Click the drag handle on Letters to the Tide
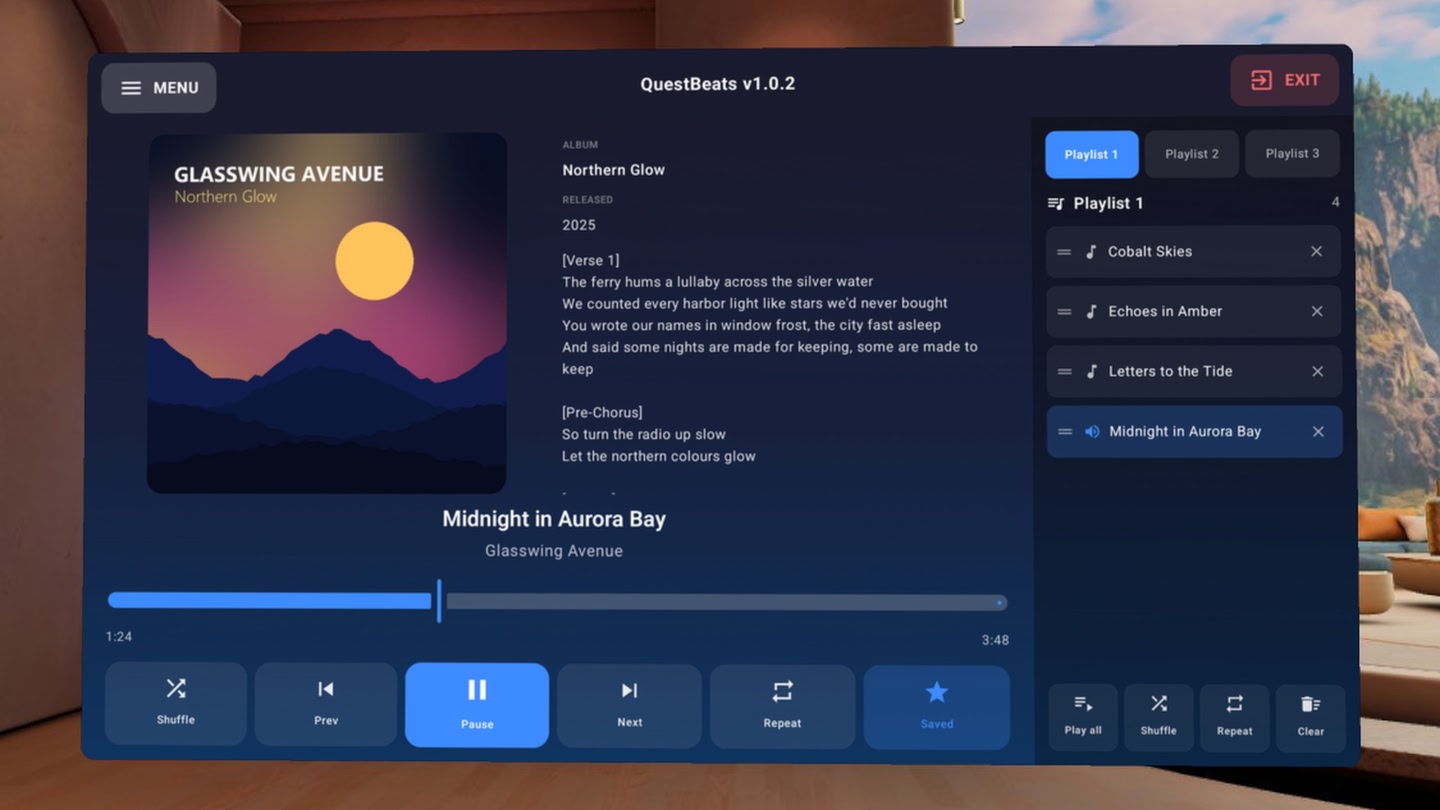This screenshot has width=1440, height=810. (x=1065, y=372)
